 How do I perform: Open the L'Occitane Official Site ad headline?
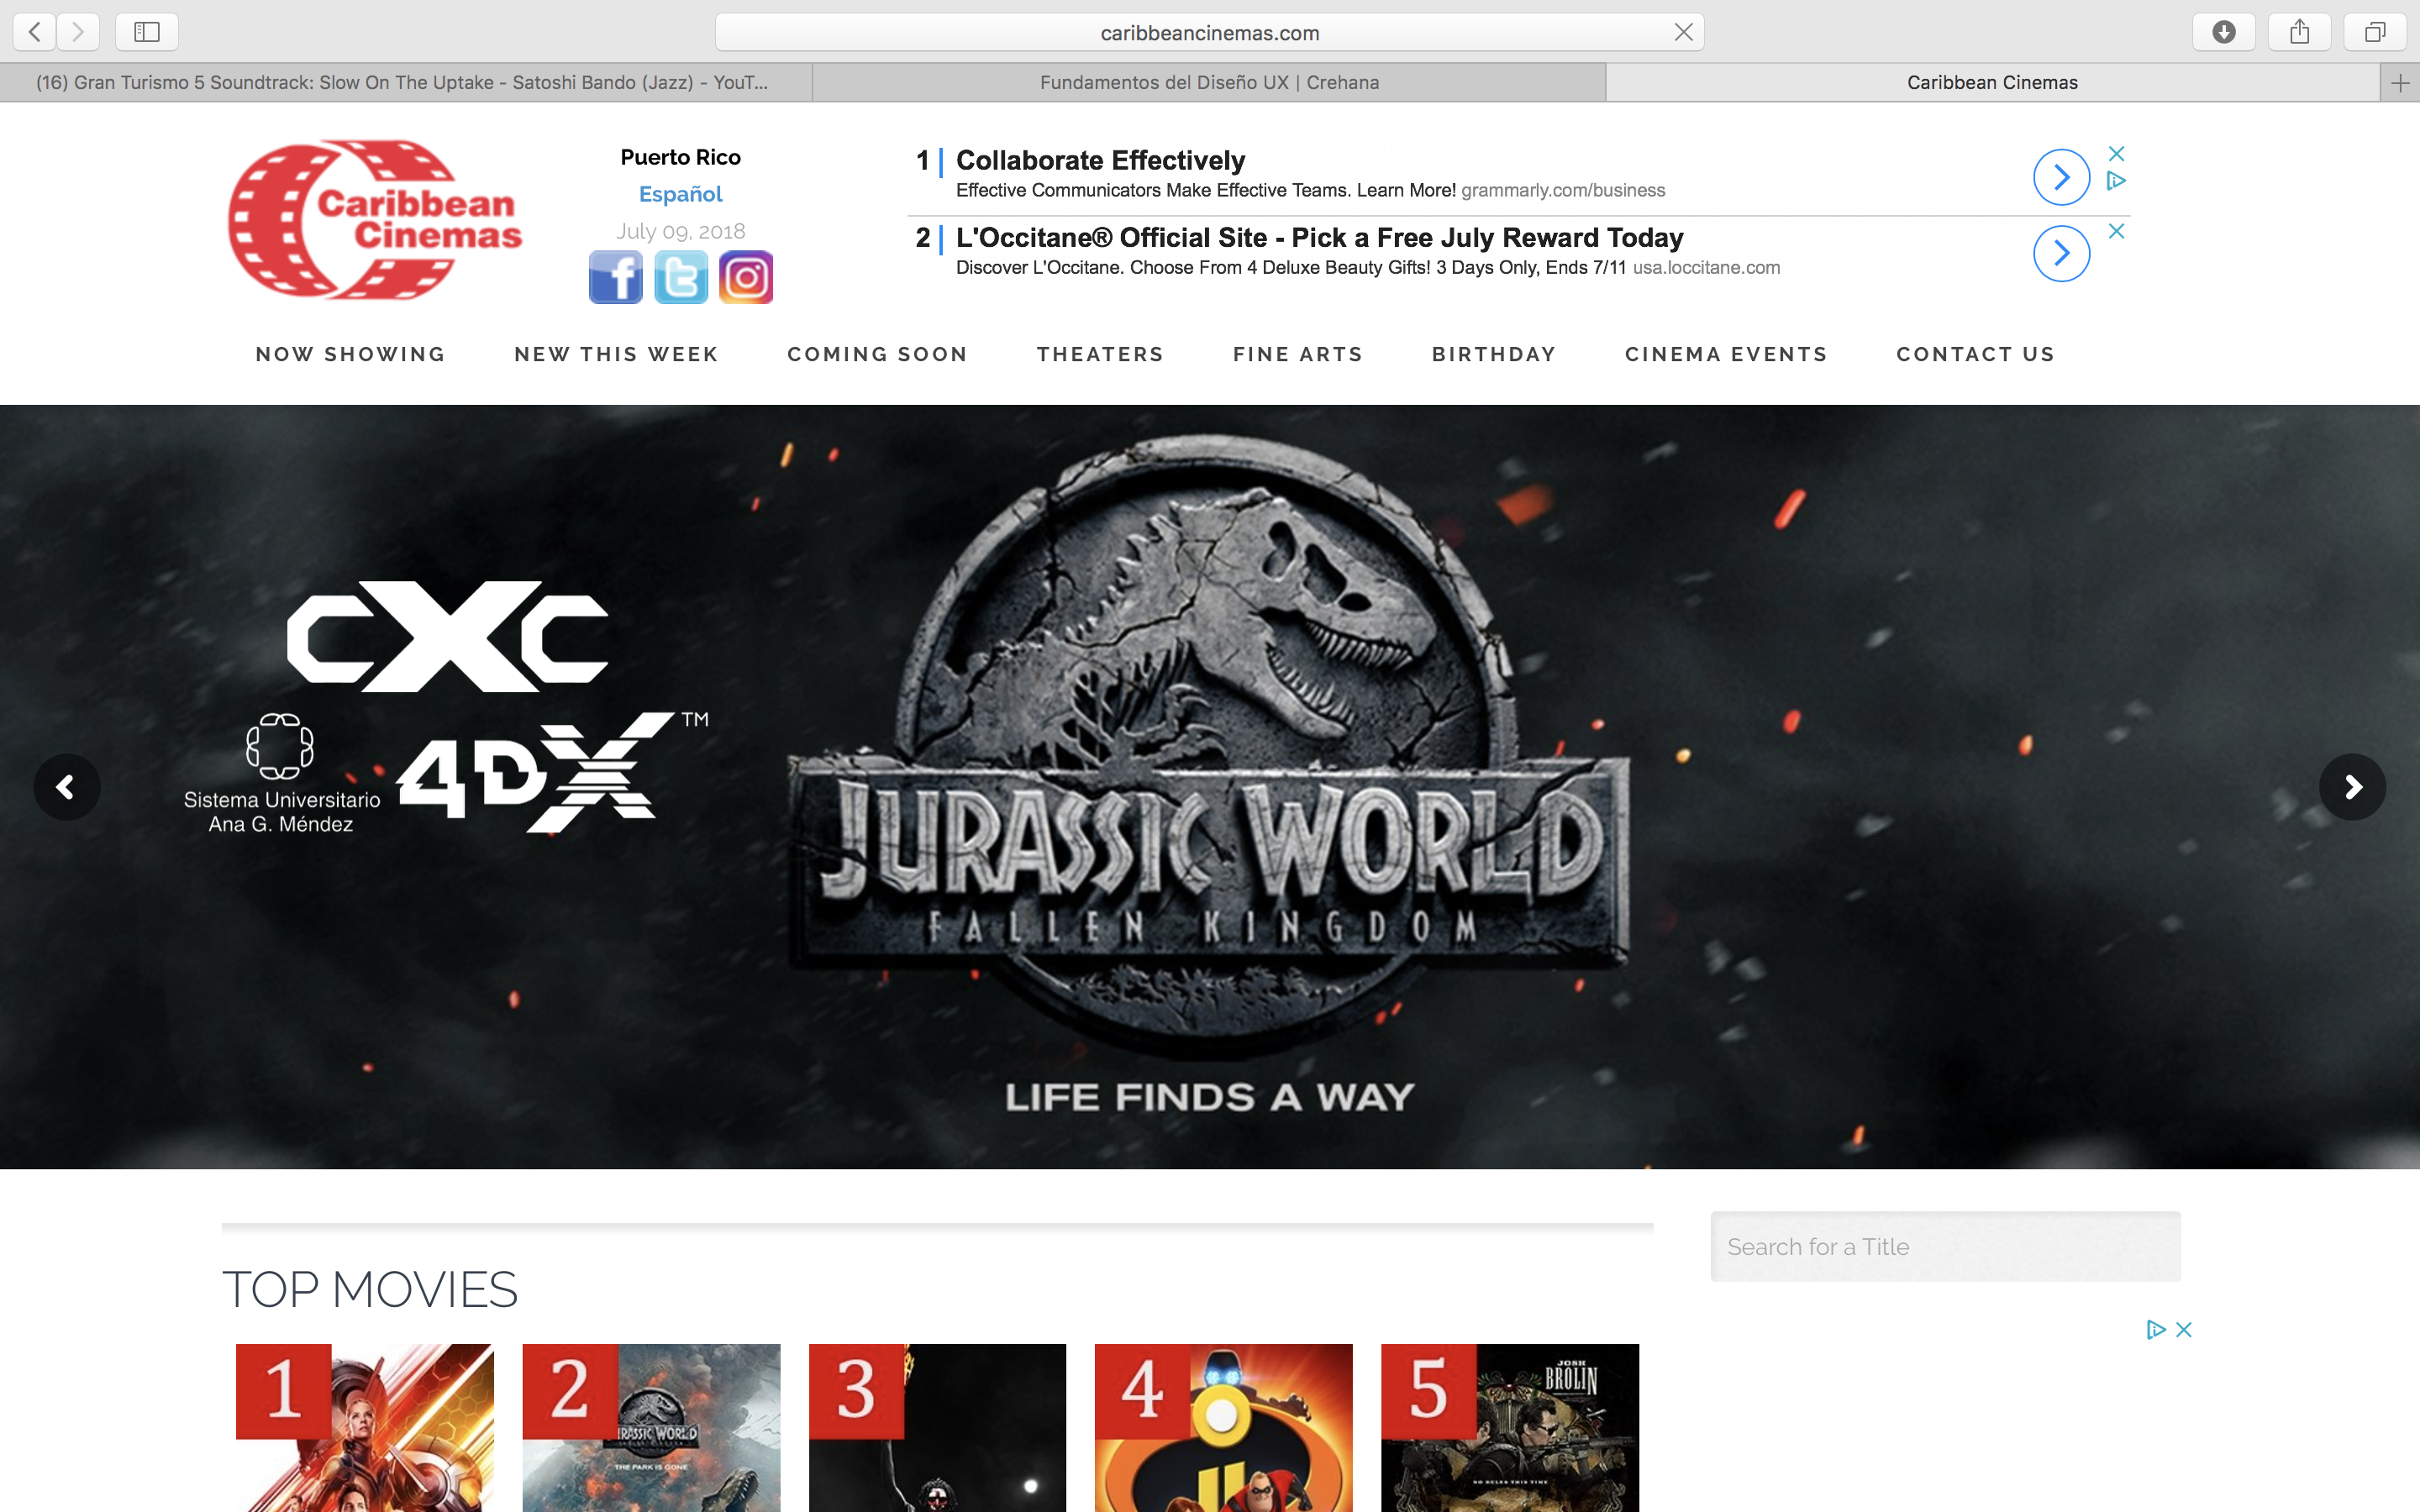click(1319, 237)
